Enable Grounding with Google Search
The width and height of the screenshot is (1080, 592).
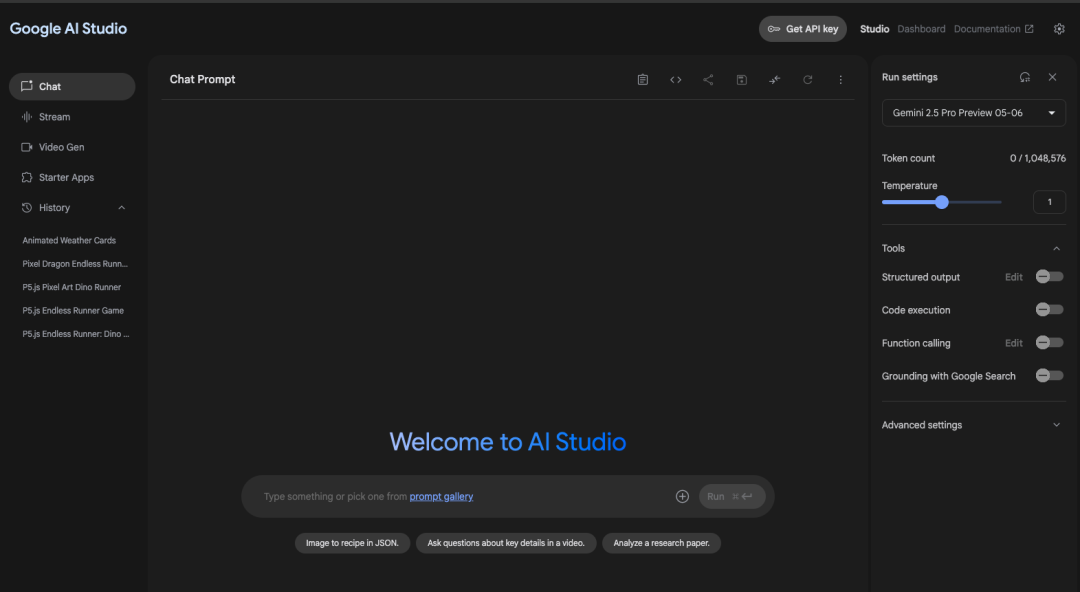click(1049, 376)
